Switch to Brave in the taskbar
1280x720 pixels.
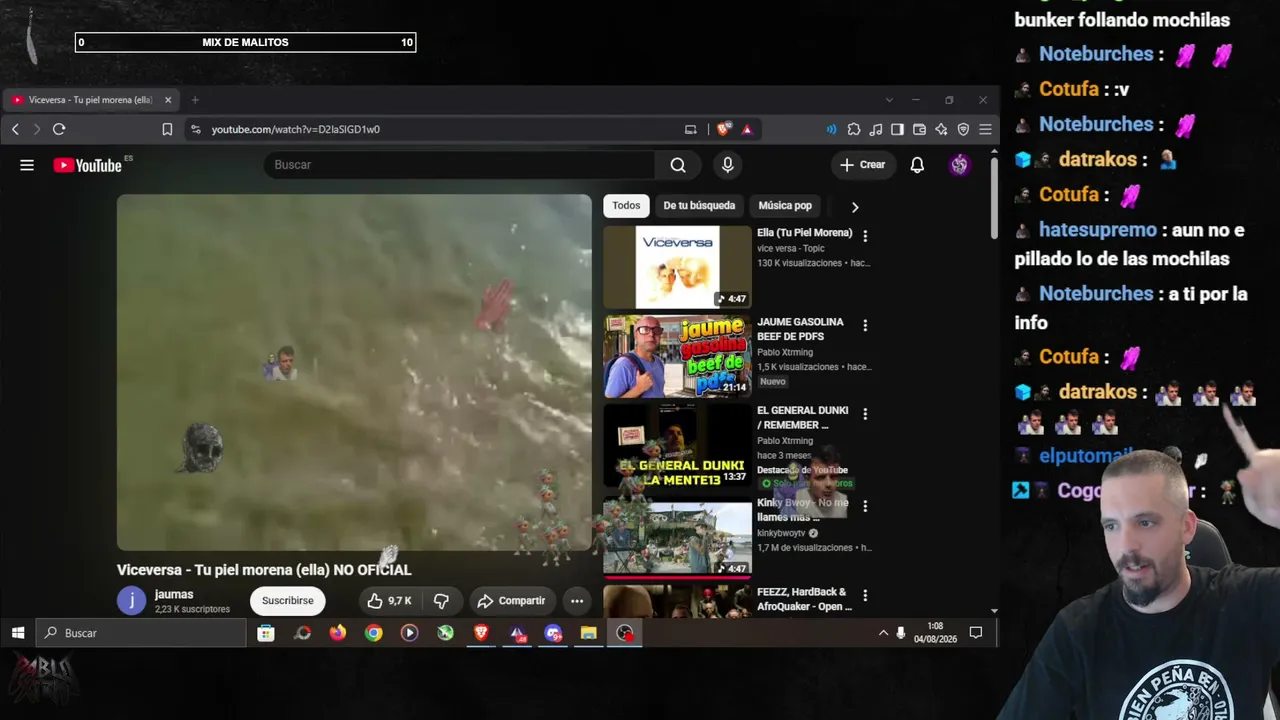pos(481,633)
